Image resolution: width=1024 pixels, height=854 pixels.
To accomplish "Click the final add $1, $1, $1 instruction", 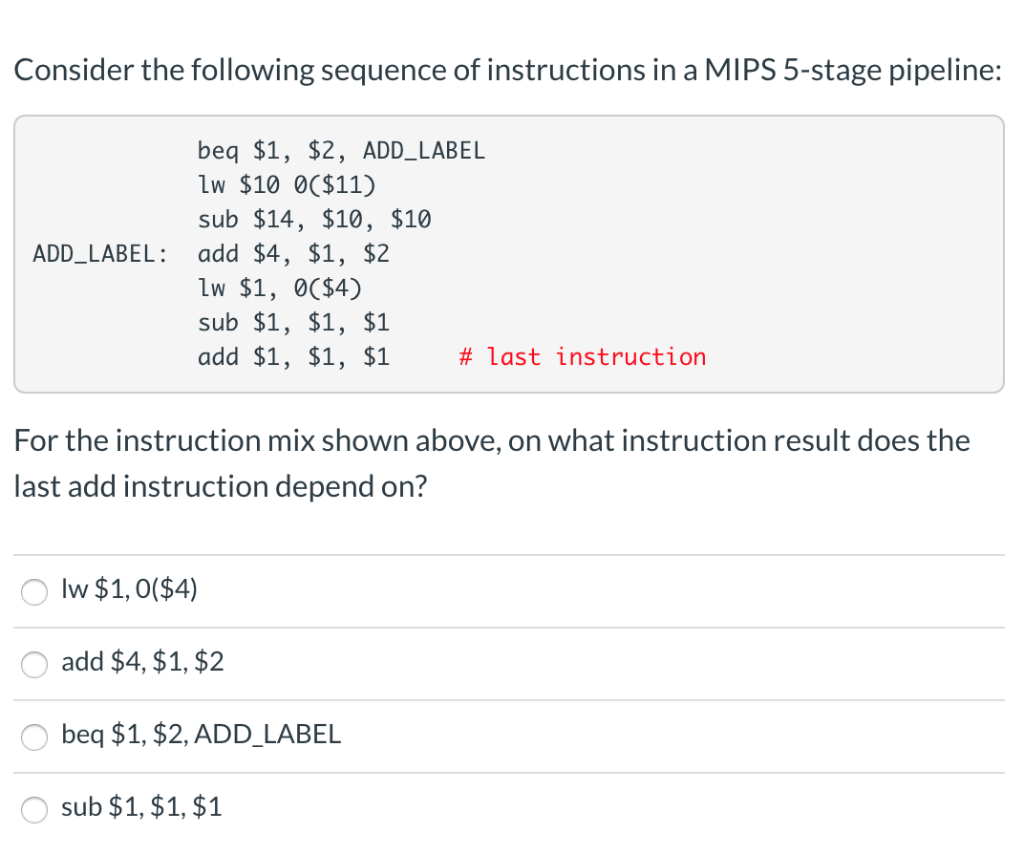I will pos(294,356).
